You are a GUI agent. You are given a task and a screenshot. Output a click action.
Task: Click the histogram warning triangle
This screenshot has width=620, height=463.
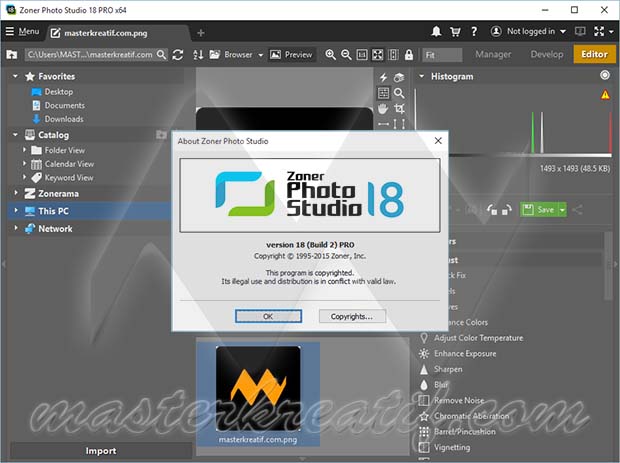[605, 95]
